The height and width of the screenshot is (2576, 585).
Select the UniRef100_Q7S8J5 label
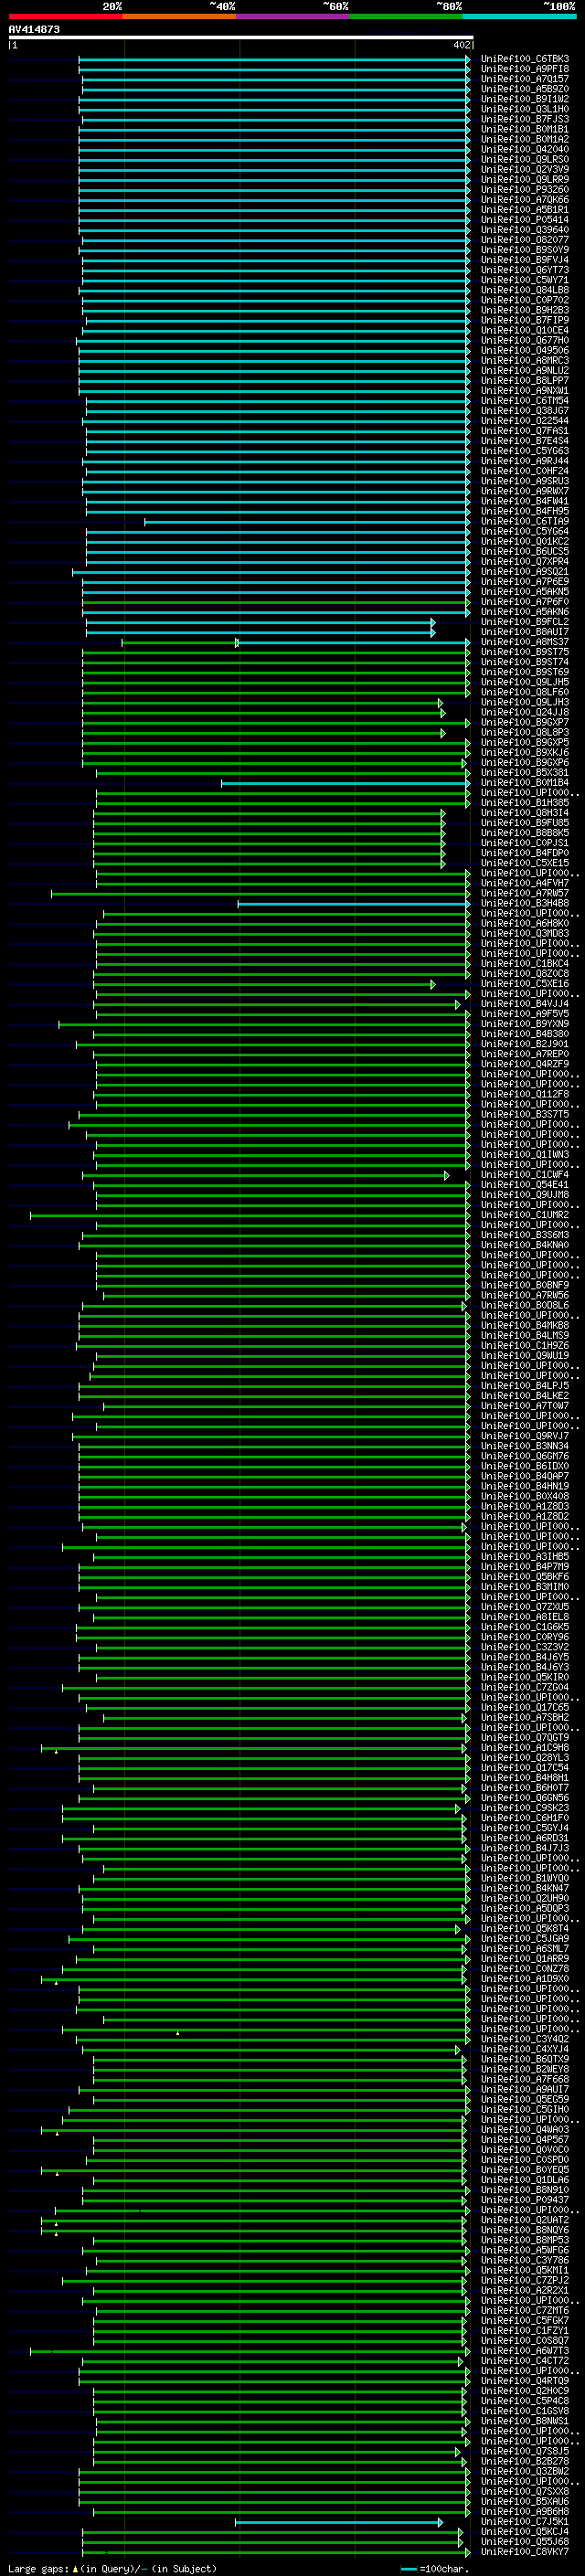coord(524,2451)
